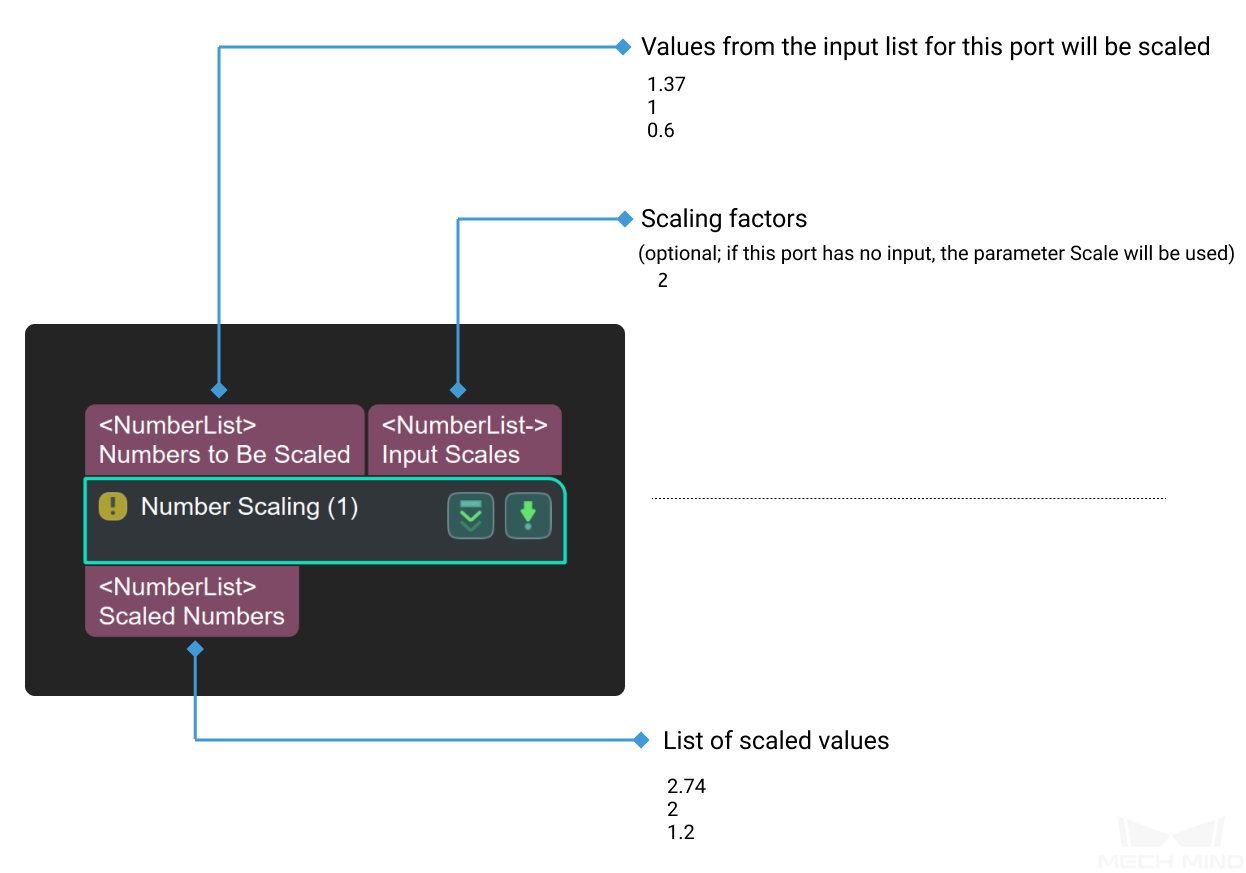Click the List of scaled values label

pyautogui.click(x=776, y=741)
